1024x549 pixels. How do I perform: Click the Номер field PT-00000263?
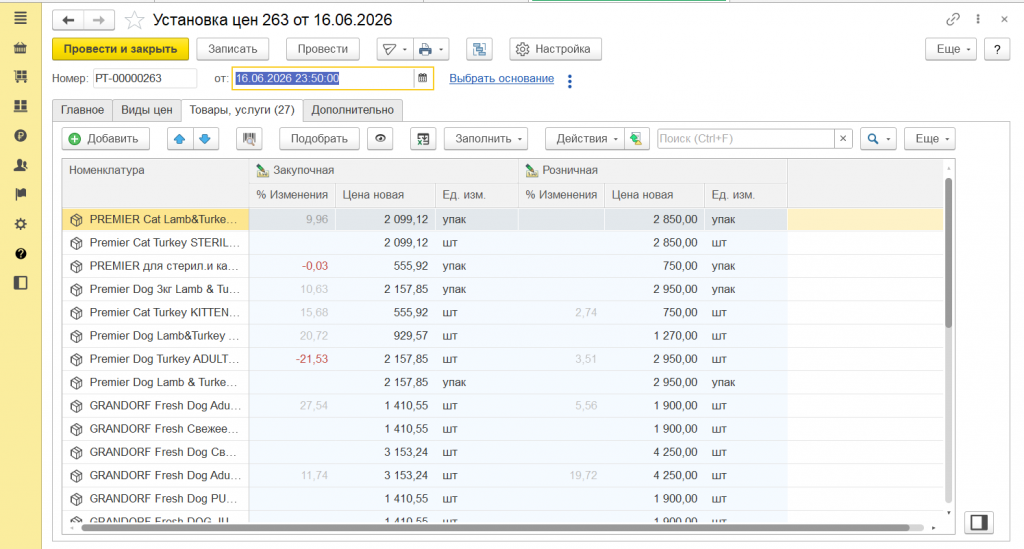click(x=144, y=78)
